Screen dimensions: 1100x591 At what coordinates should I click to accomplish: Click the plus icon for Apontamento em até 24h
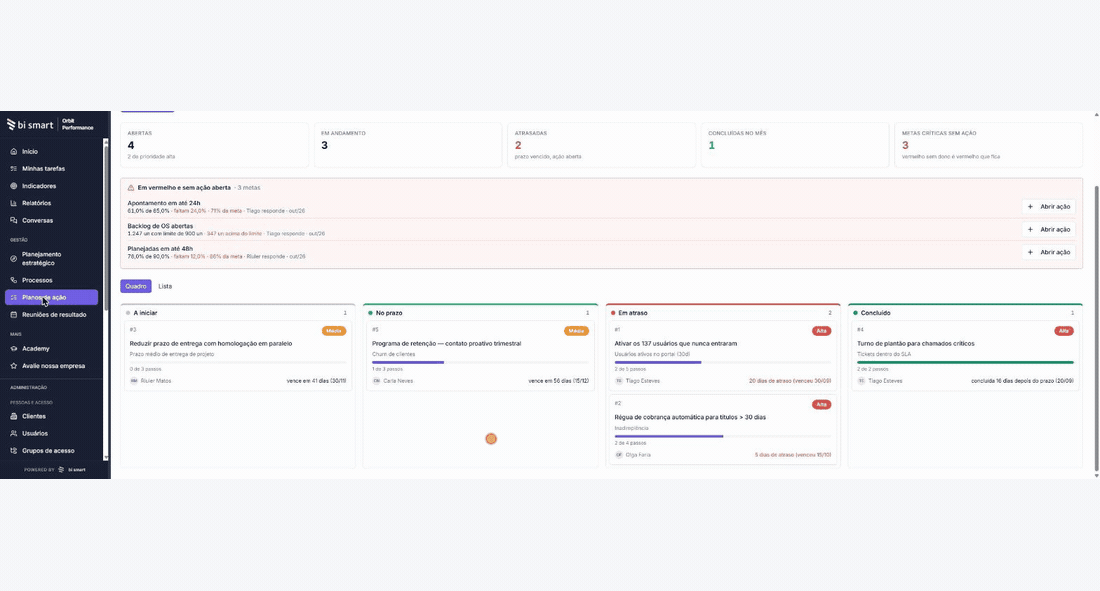1030,207
